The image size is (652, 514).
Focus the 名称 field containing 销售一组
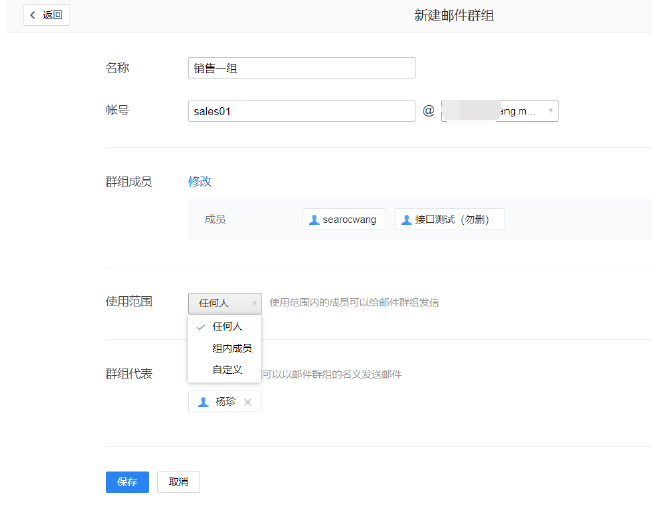click(301, 68)
